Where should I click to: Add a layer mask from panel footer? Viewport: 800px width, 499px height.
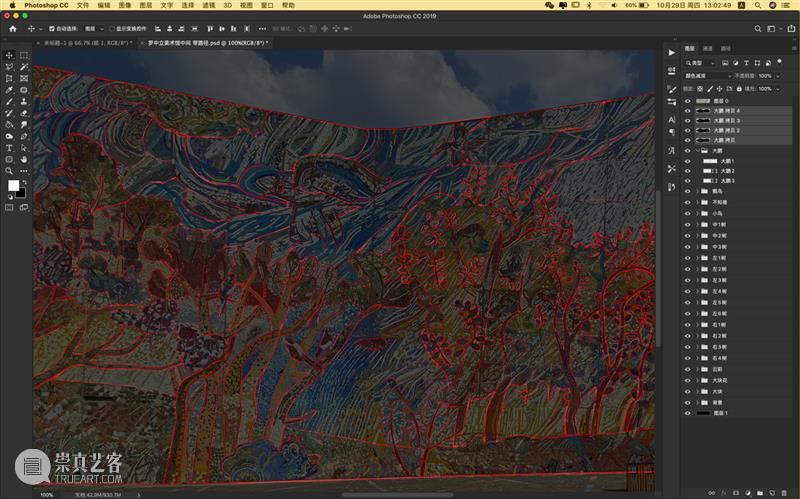(x=736, y=493)
